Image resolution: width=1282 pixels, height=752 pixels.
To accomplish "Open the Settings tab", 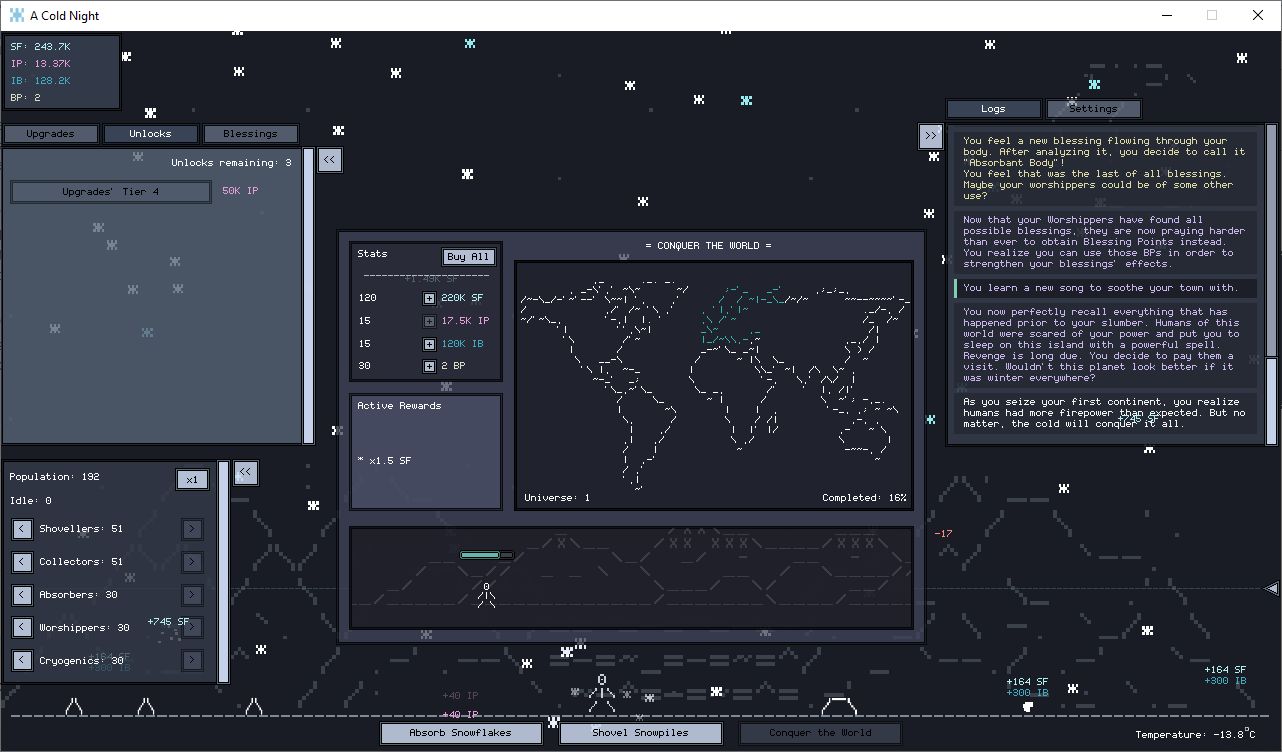I will tap(1093, 108).
